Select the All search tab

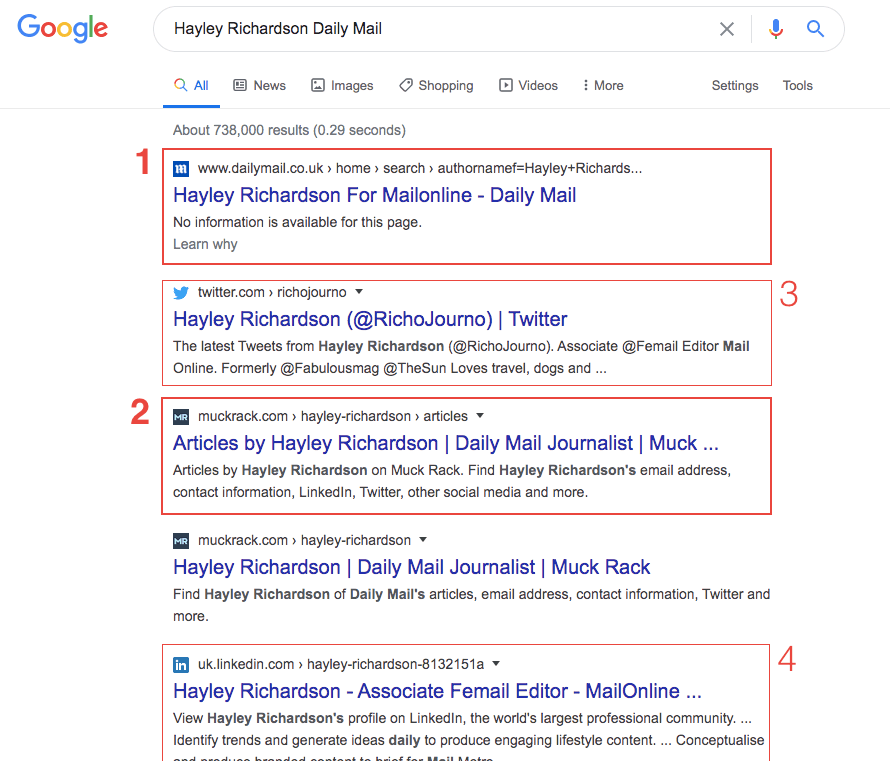pos(191,86)
